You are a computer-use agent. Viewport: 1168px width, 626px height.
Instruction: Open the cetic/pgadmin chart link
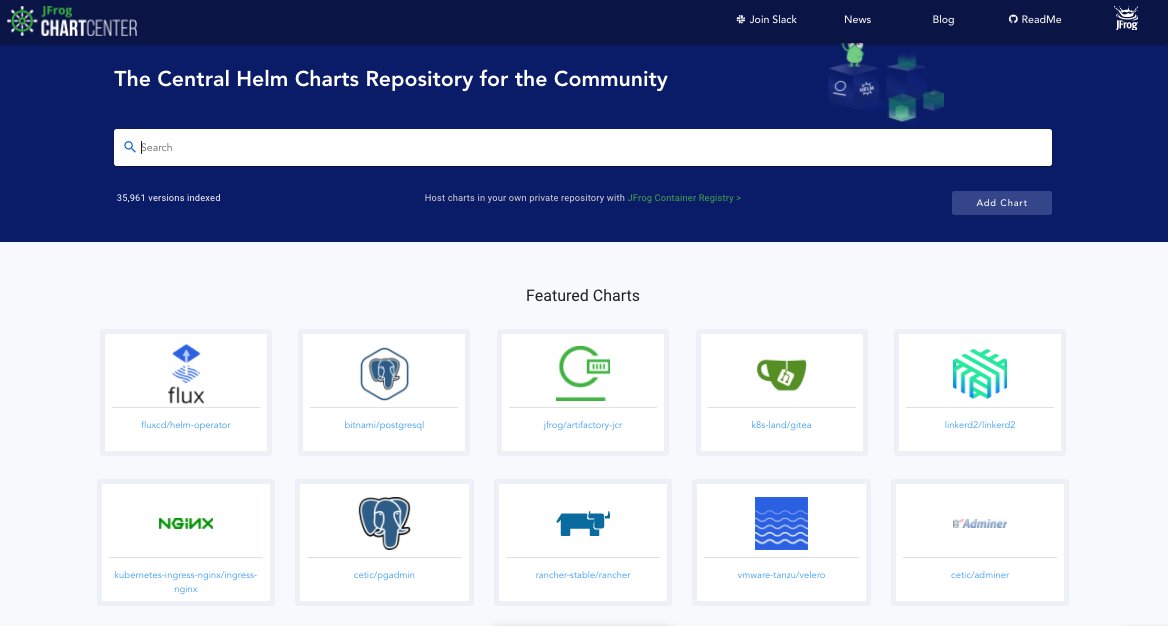tap(384, 575)
